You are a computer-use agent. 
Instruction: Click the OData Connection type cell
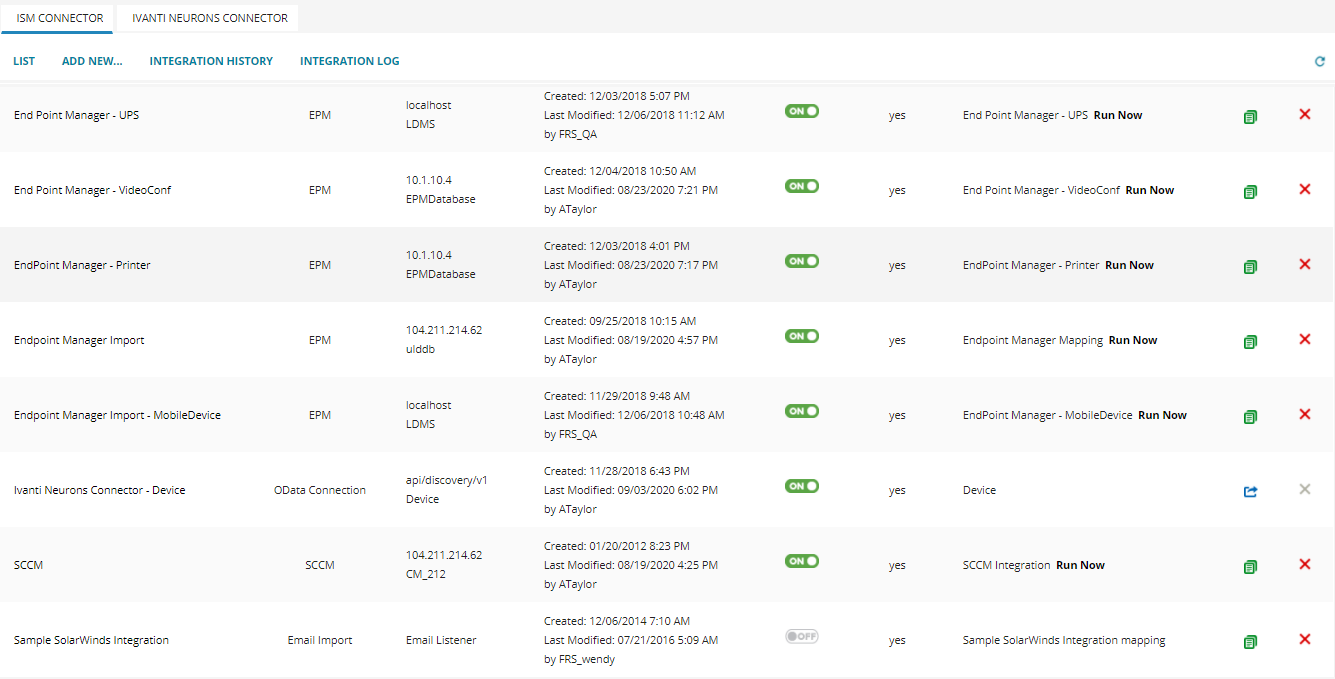point(320,490)
